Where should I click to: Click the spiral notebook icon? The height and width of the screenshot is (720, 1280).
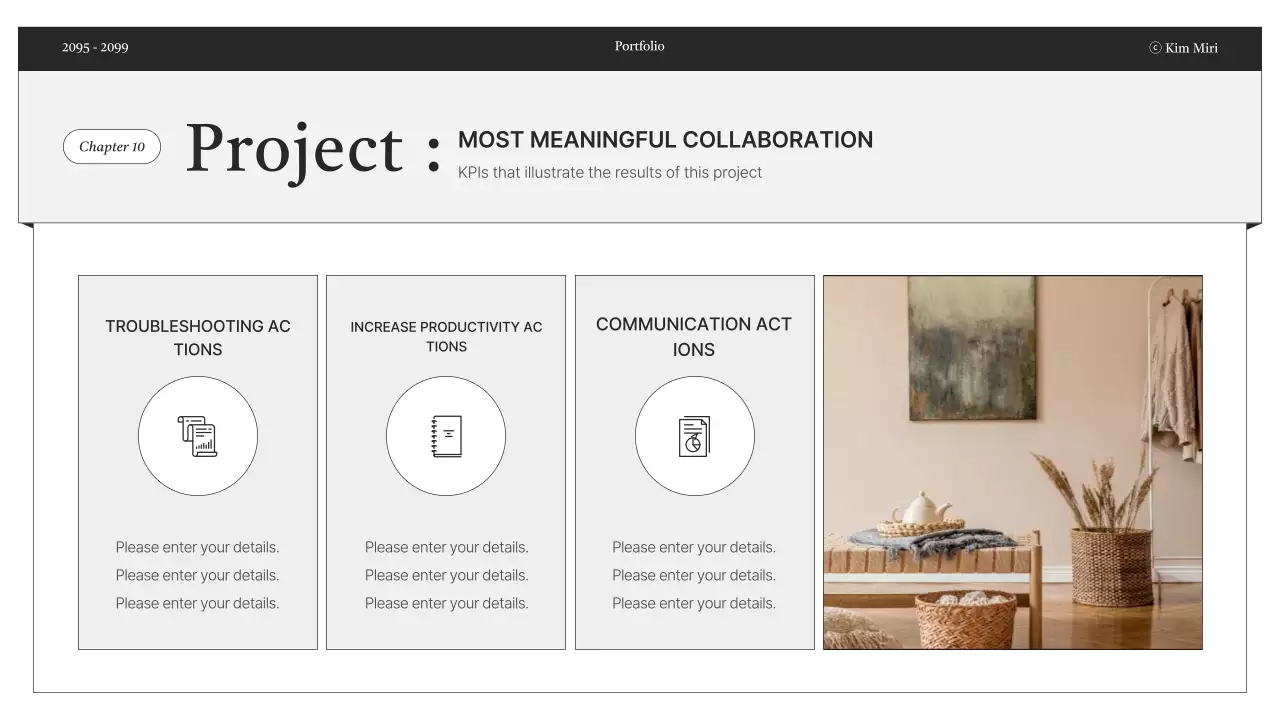(x=446, y=437)
